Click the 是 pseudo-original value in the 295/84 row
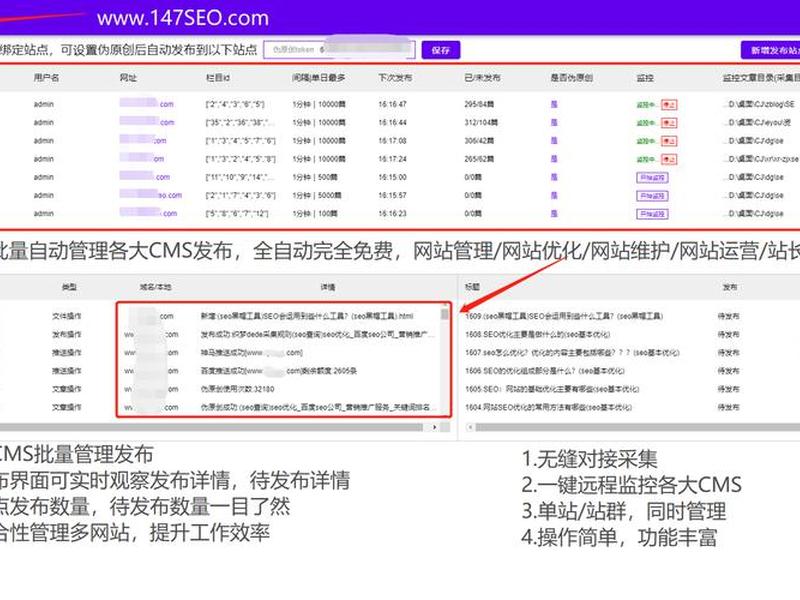The image size is (800, 600). (554, 104)
